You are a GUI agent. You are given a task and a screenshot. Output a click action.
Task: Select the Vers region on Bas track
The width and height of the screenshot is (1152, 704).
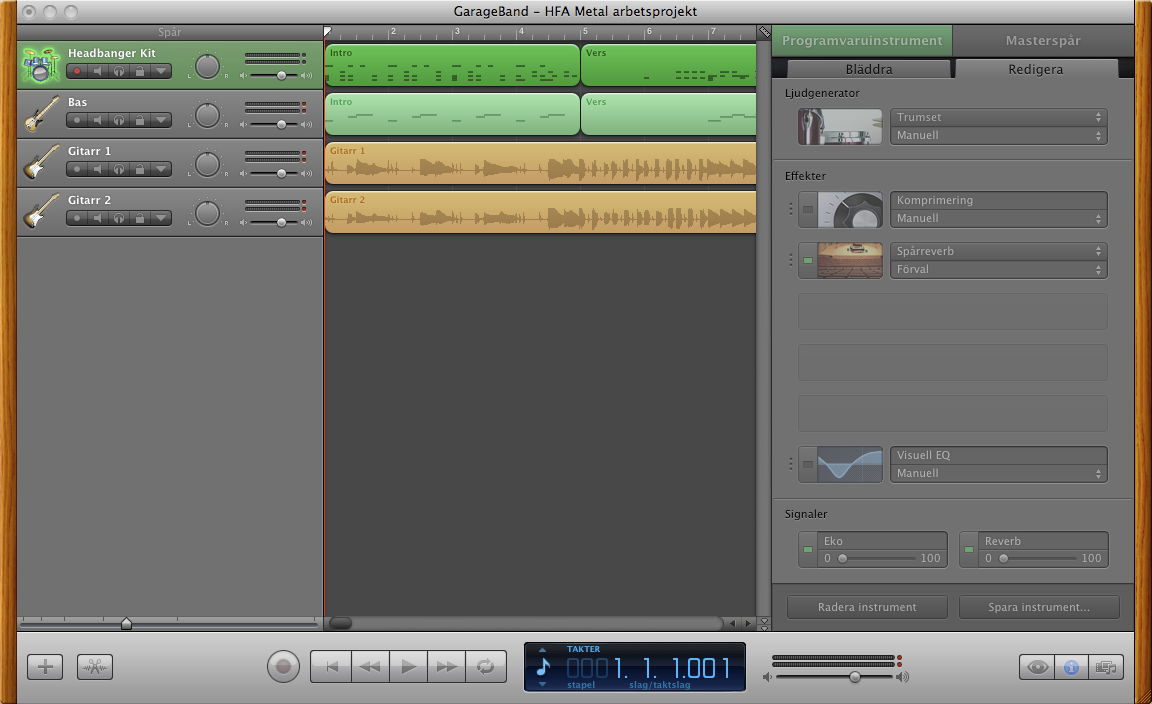click(x=669, y=114)
